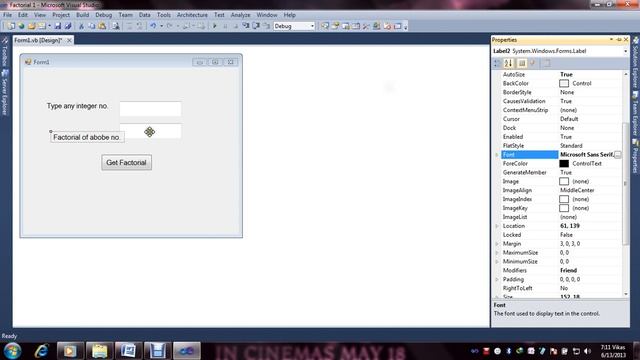The height and width of the screenshot is (360, 640).
Task: Click the Image (none) swatch box
Action: pyautogui.click(x=564, y=181)
